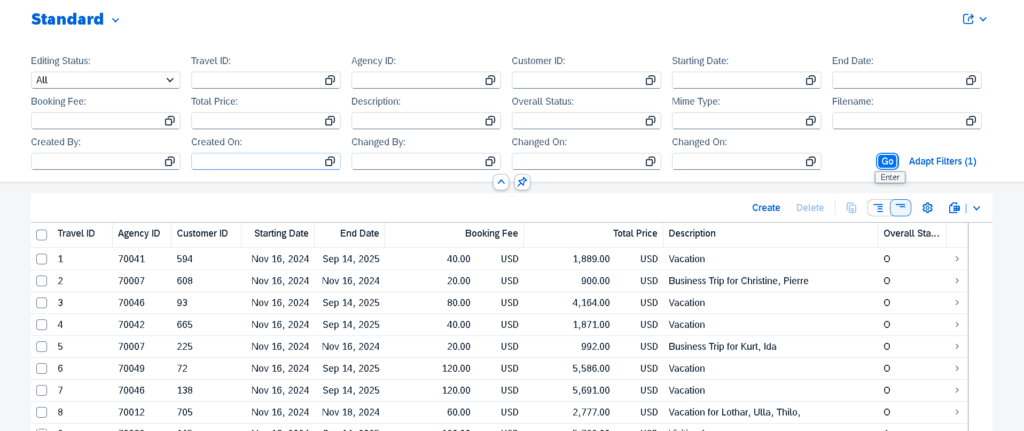Collapse the filter header with chevron
Viewport: 1024px width, 431px height.
pos(501,182)
